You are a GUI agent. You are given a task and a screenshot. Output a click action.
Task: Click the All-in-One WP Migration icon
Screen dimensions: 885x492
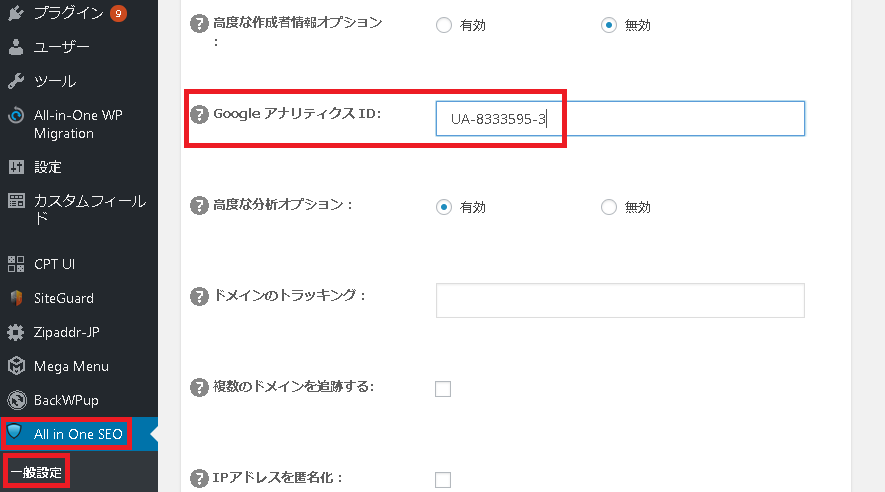(x=16, y=115)
